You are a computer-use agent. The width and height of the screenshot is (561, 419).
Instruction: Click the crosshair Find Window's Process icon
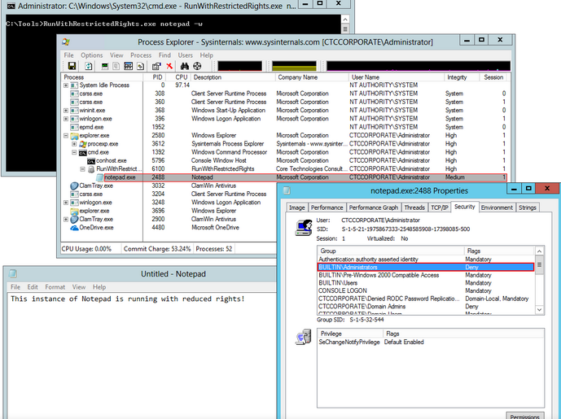(x=197, y=66)
